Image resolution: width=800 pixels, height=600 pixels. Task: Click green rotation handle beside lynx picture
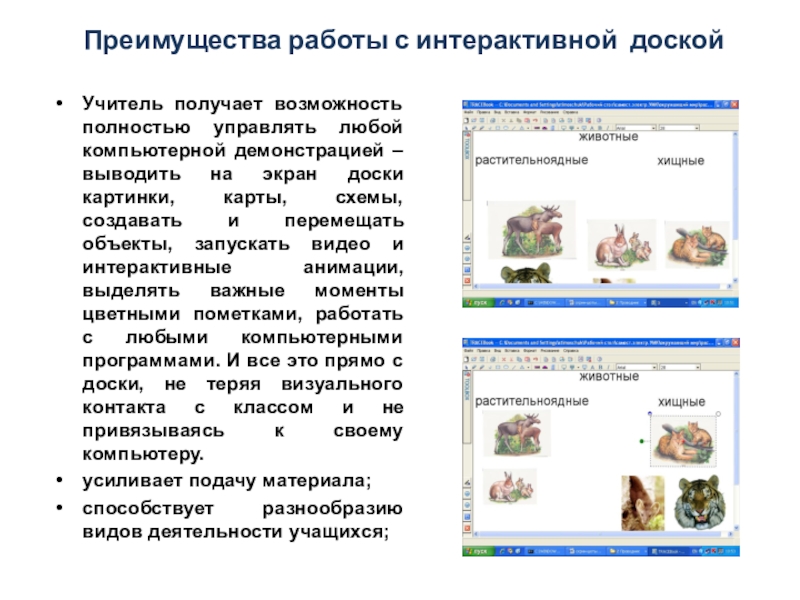pyautogui.click(x=641, y=441)
